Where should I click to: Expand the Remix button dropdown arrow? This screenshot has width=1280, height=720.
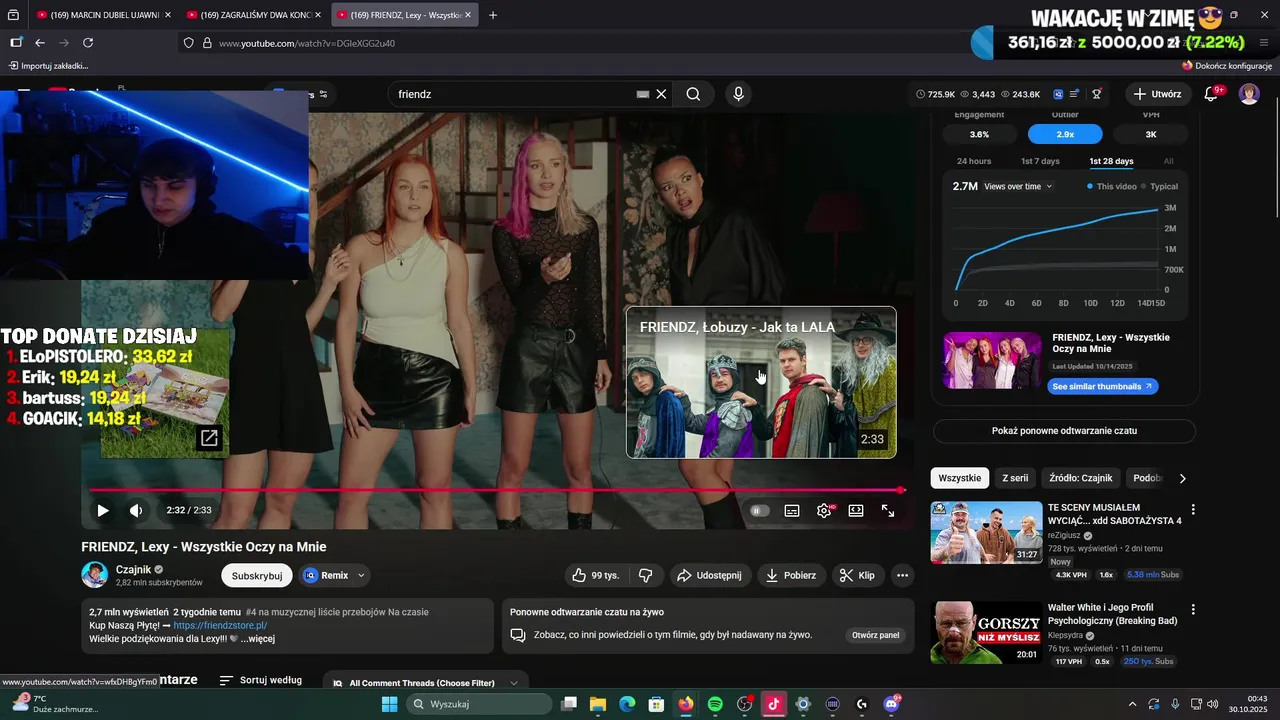tap(361, 576)
